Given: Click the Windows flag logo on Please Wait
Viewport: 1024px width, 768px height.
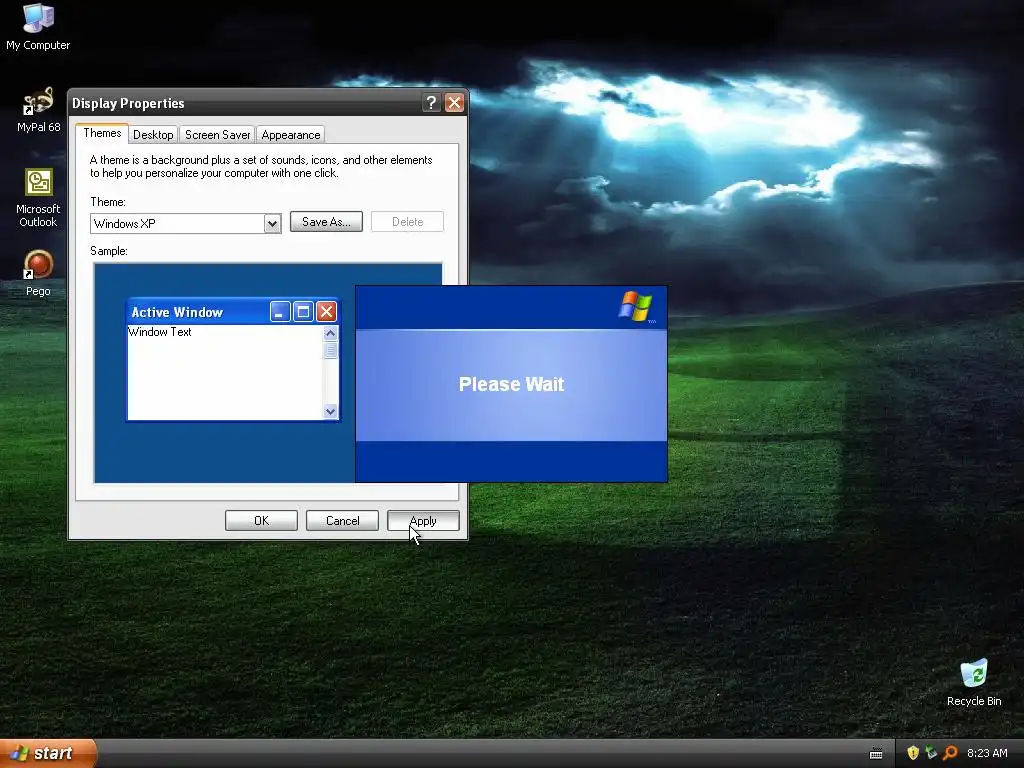Looking at the screenshot, I should [x=636, y=306].
